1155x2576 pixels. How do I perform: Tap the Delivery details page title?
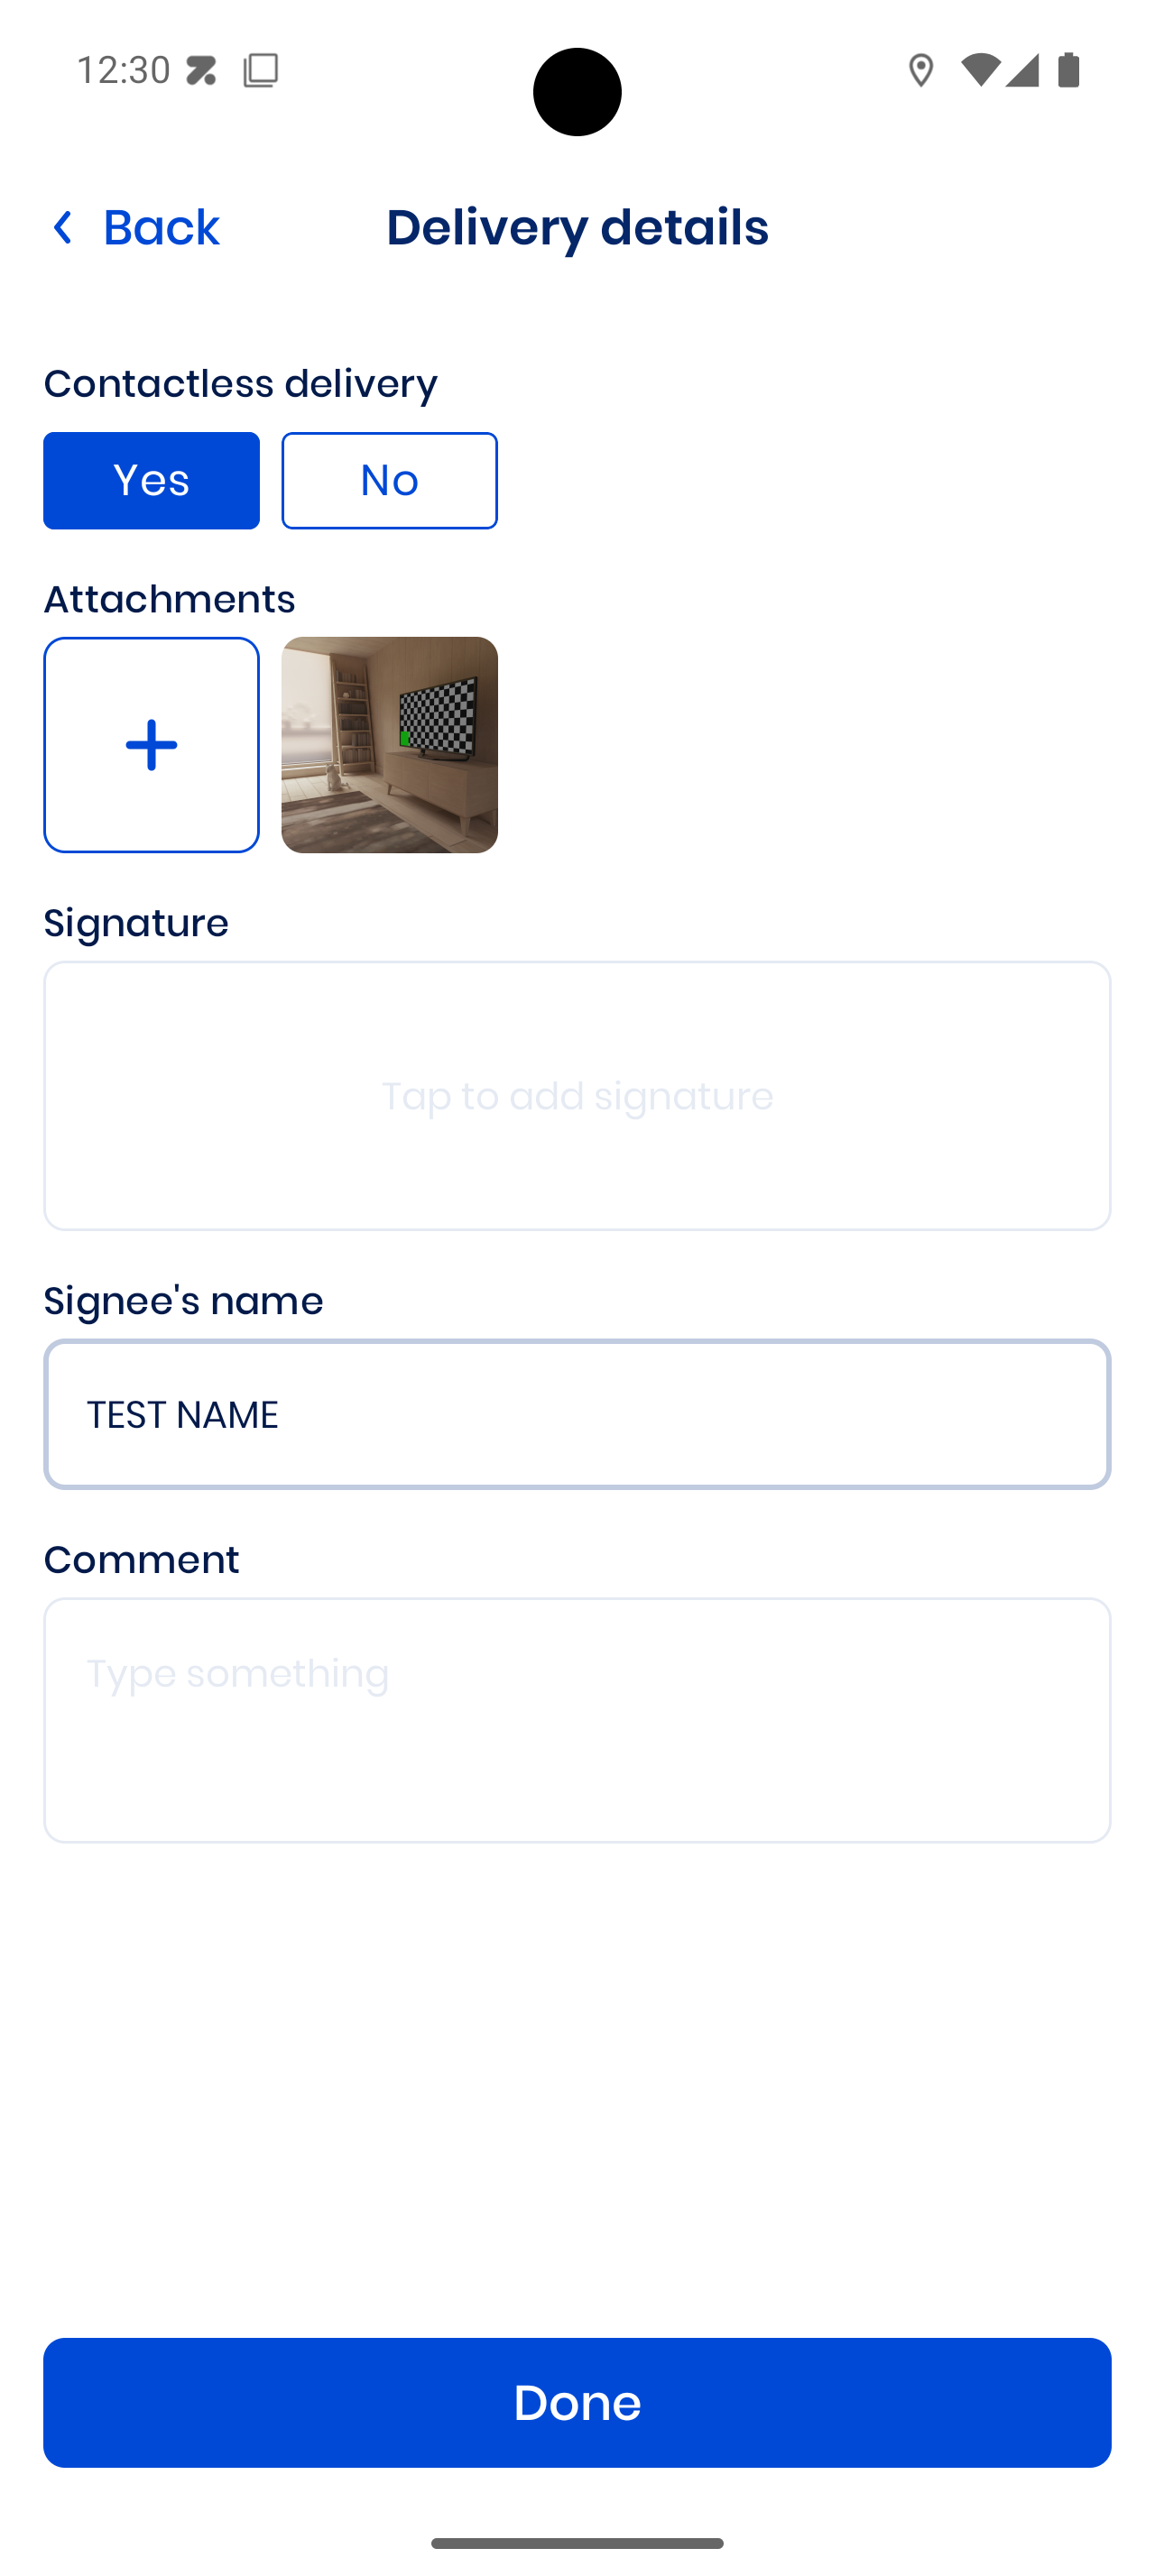tap(577, 228)
